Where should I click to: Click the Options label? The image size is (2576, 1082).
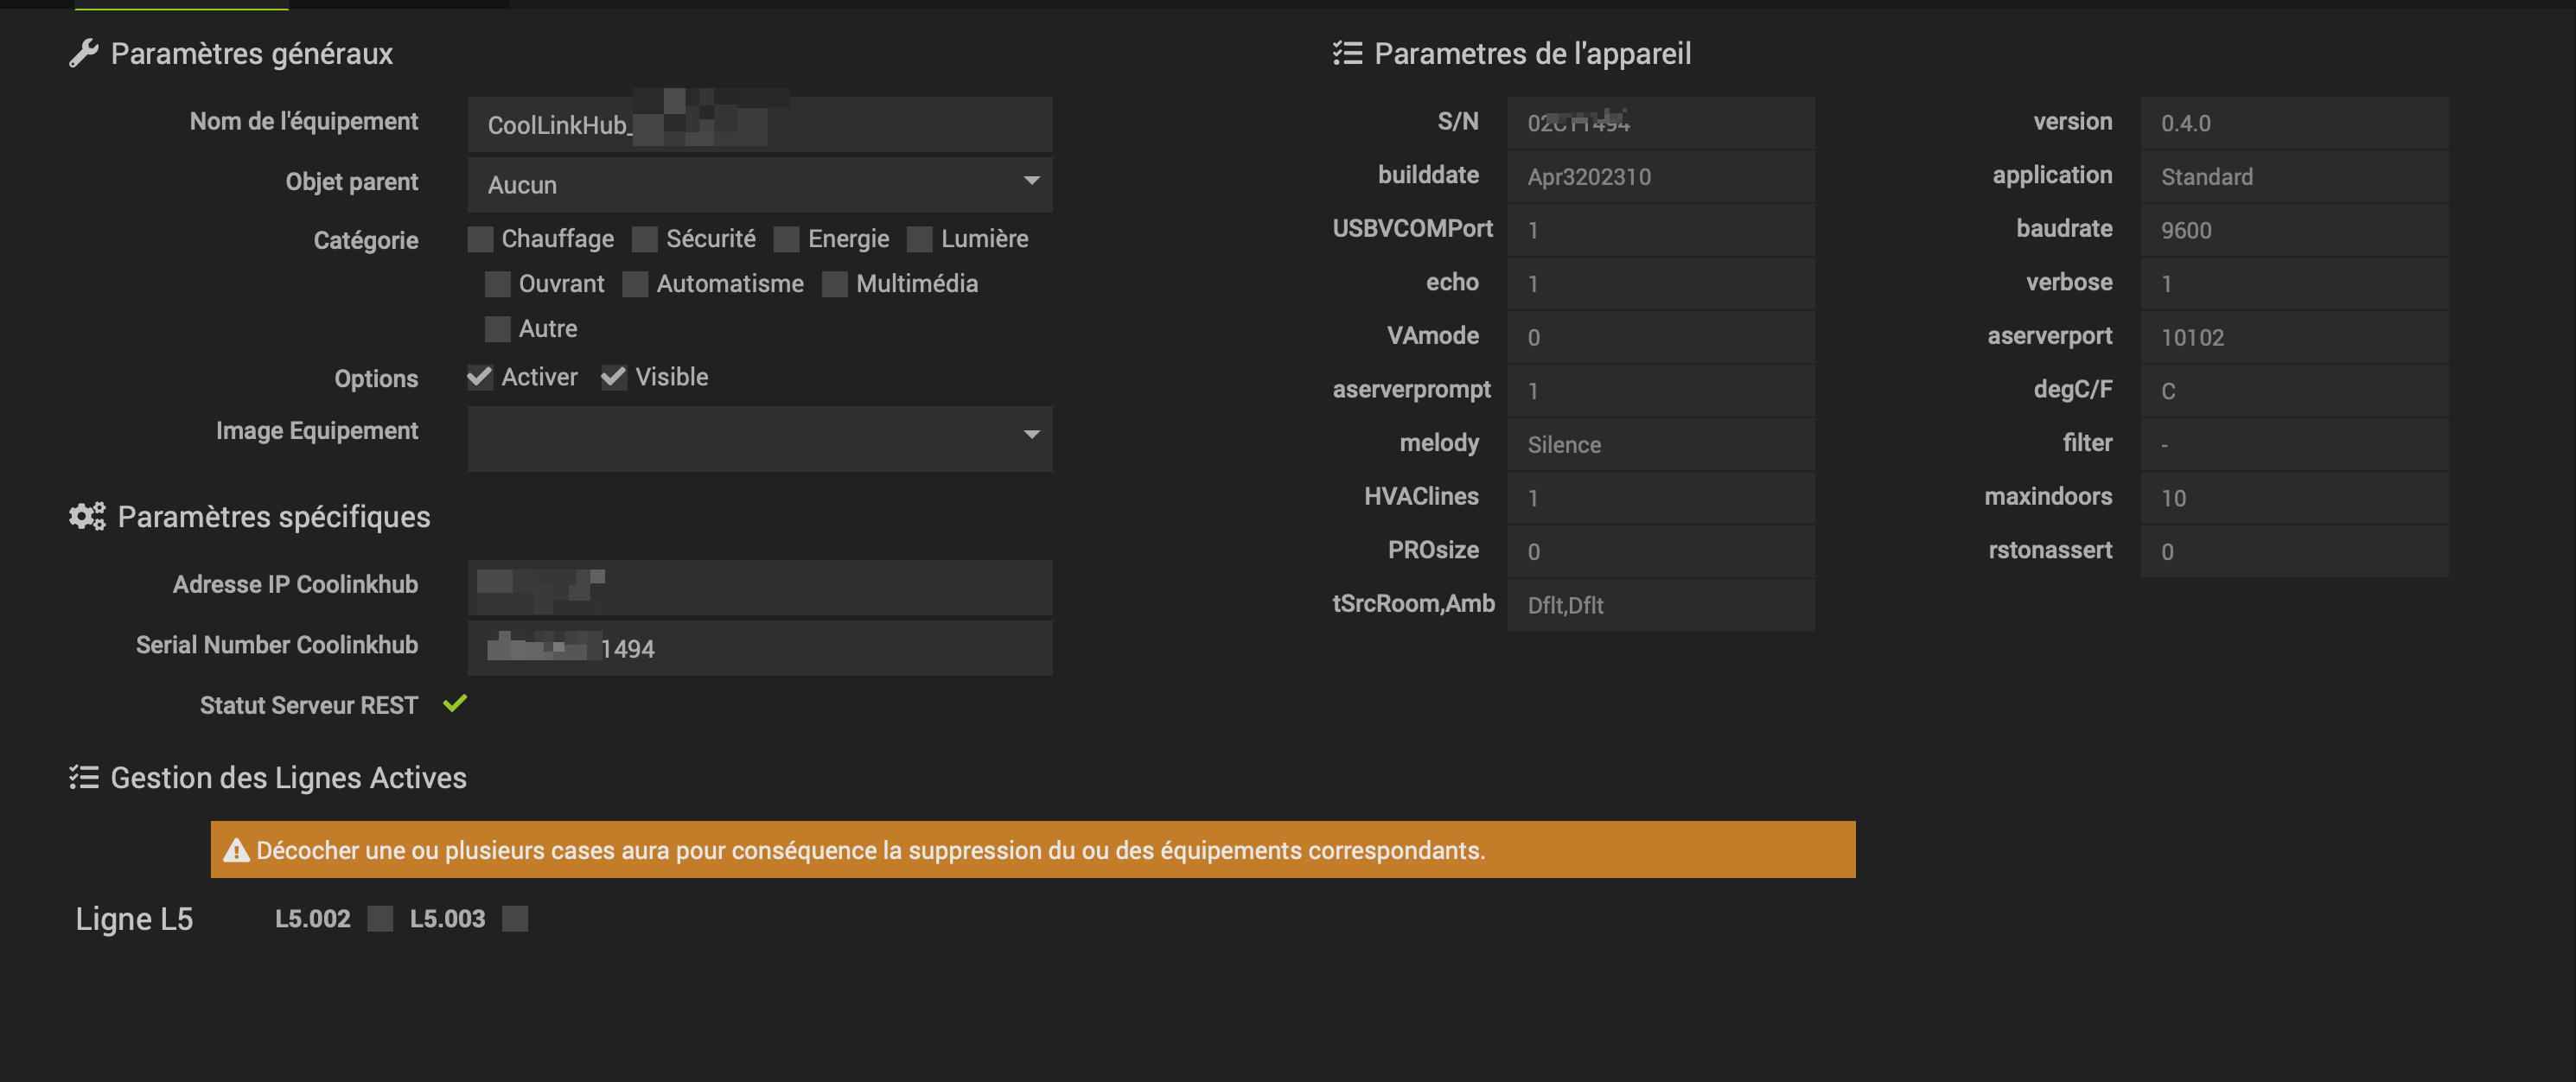click(376, 379)
